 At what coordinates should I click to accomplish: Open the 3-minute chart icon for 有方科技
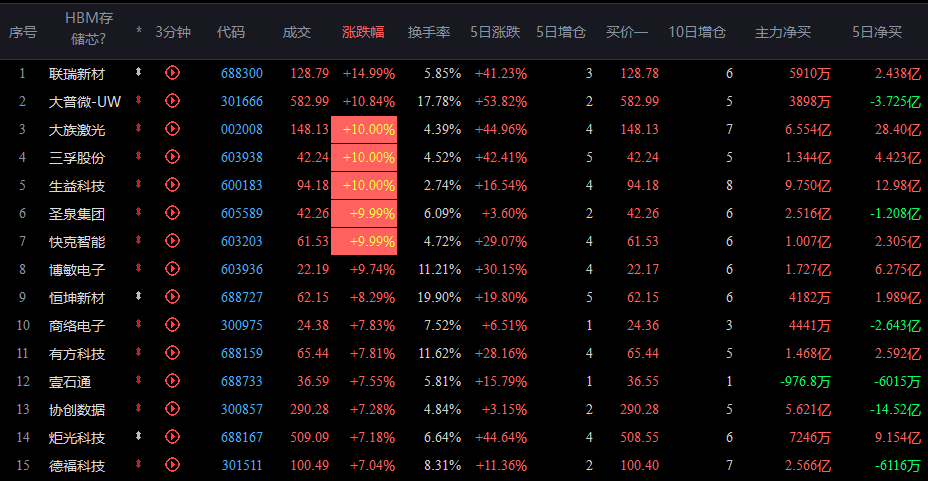pos(172,353)
